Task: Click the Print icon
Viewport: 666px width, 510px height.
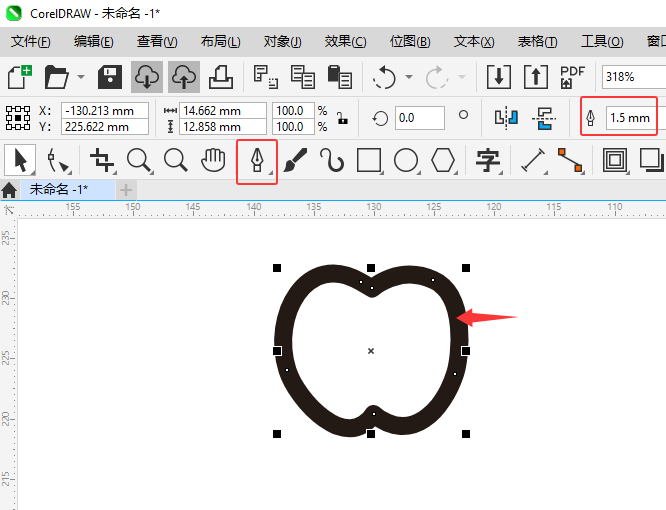Action: (220, 77)
